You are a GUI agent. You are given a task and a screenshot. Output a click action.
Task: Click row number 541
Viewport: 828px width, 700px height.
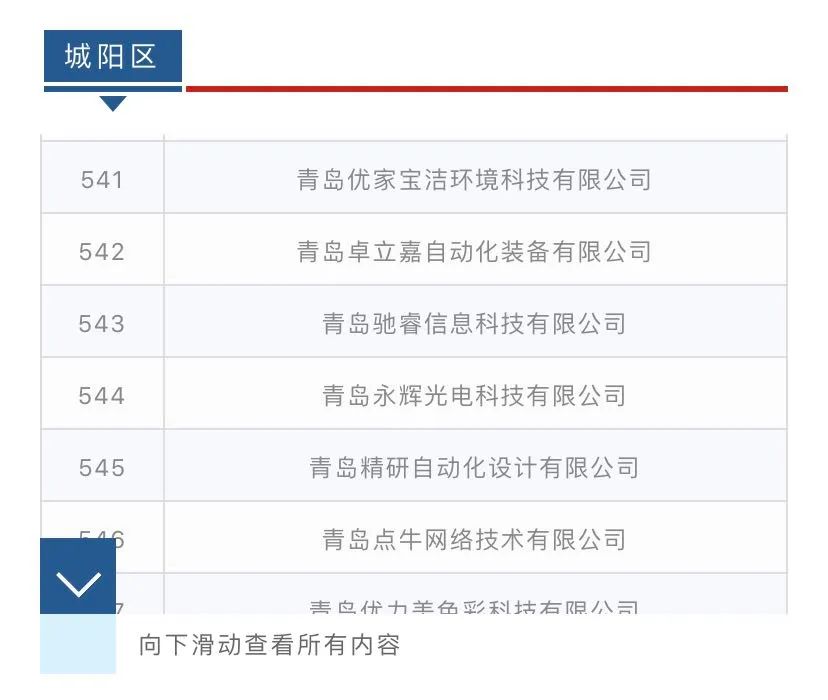[102, 180]
